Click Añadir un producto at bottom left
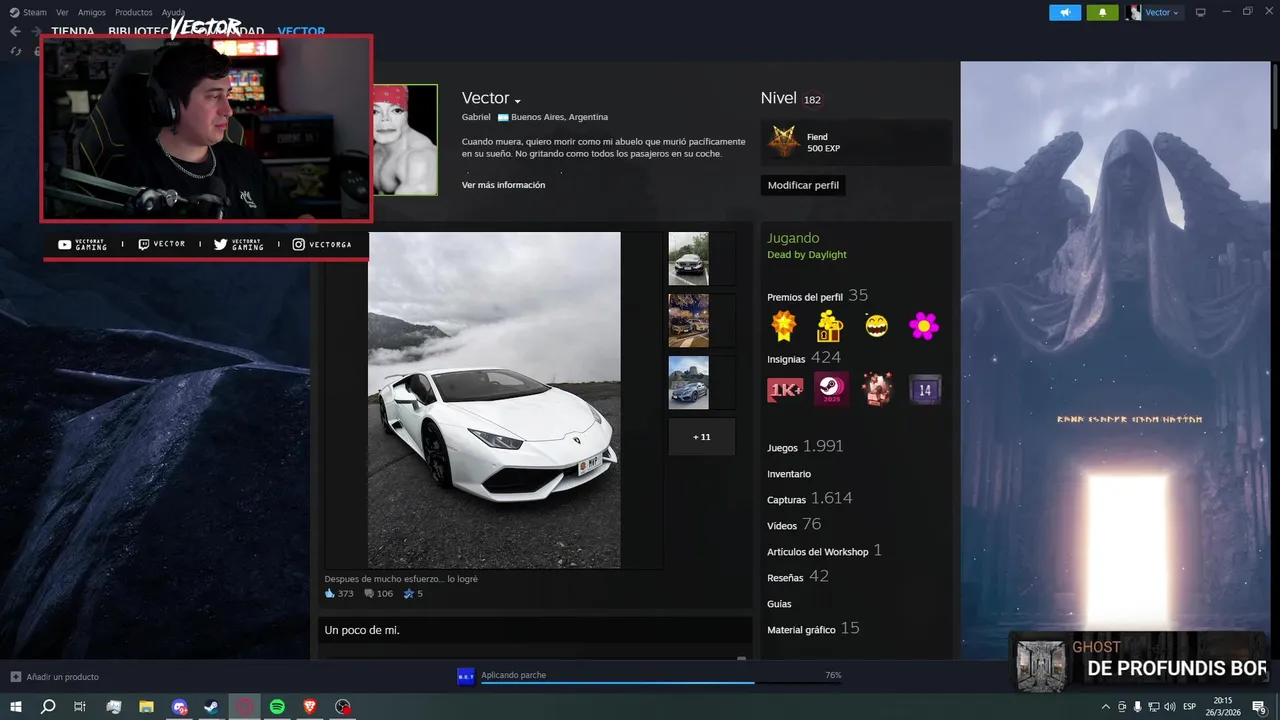This screenshot has height=720, width=1280. click(x=55, y=677)
